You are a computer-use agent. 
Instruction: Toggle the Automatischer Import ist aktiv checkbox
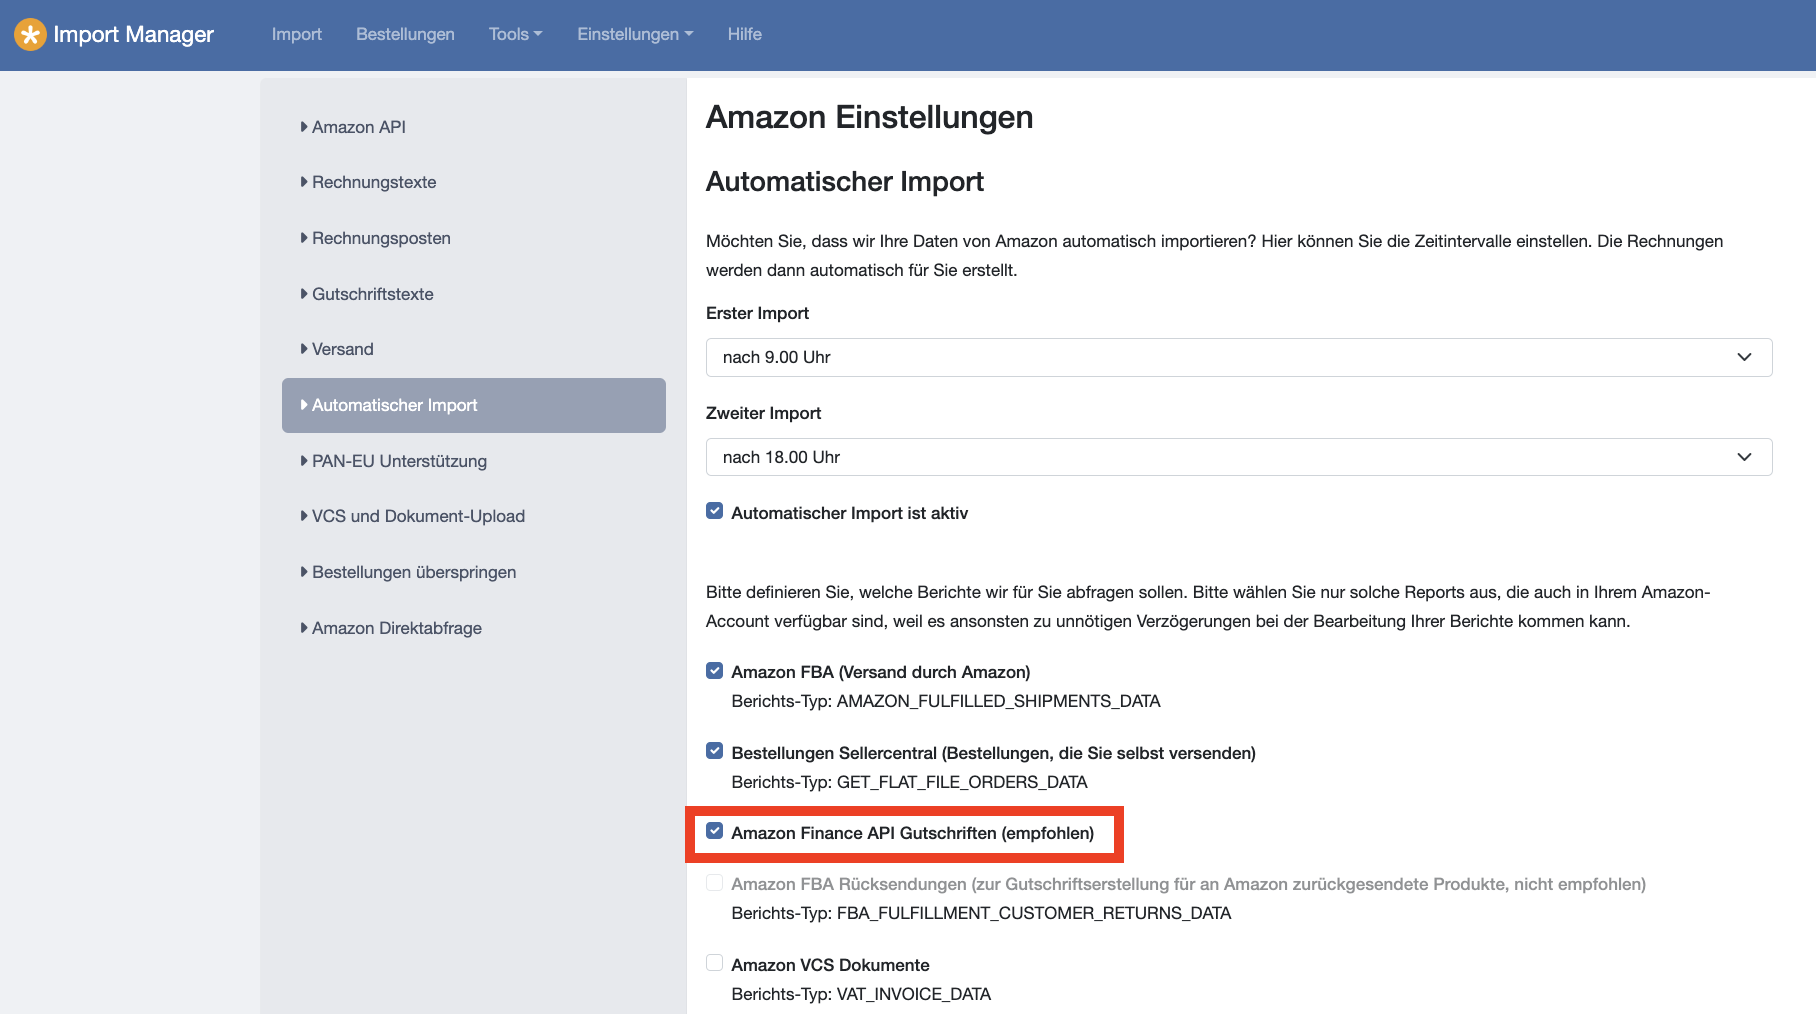pyautogui.click(x=715, y=511)
